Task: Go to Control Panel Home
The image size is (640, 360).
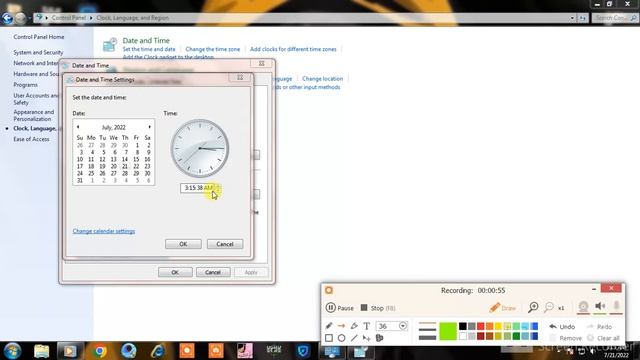Action: pos(39,37)
